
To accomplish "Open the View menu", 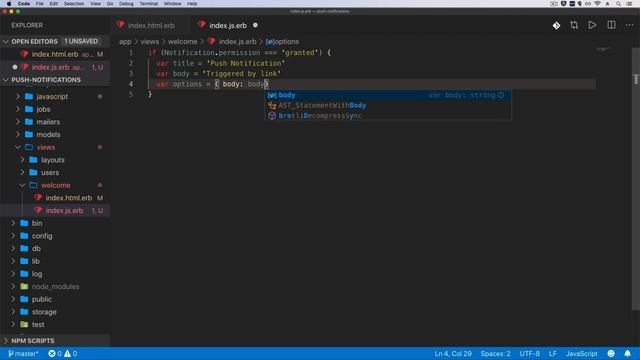I will 96,4.
